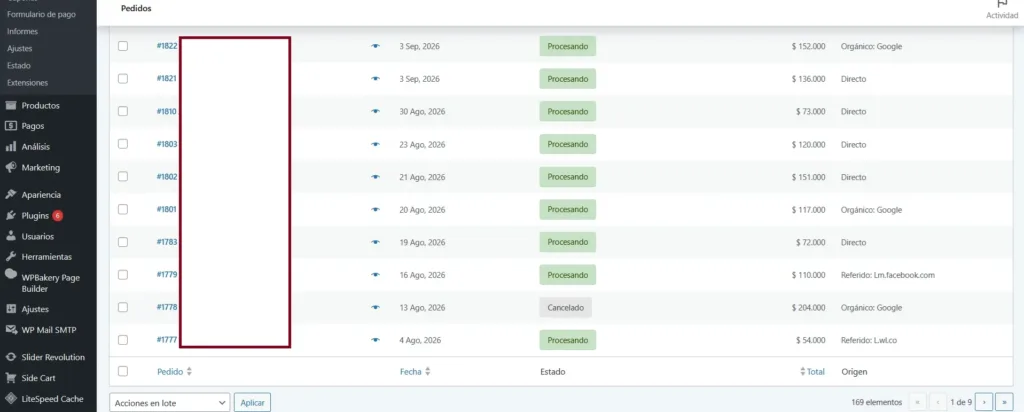
Task: Click the Slider Revolution refresh icon
Action: pos(10,357)
